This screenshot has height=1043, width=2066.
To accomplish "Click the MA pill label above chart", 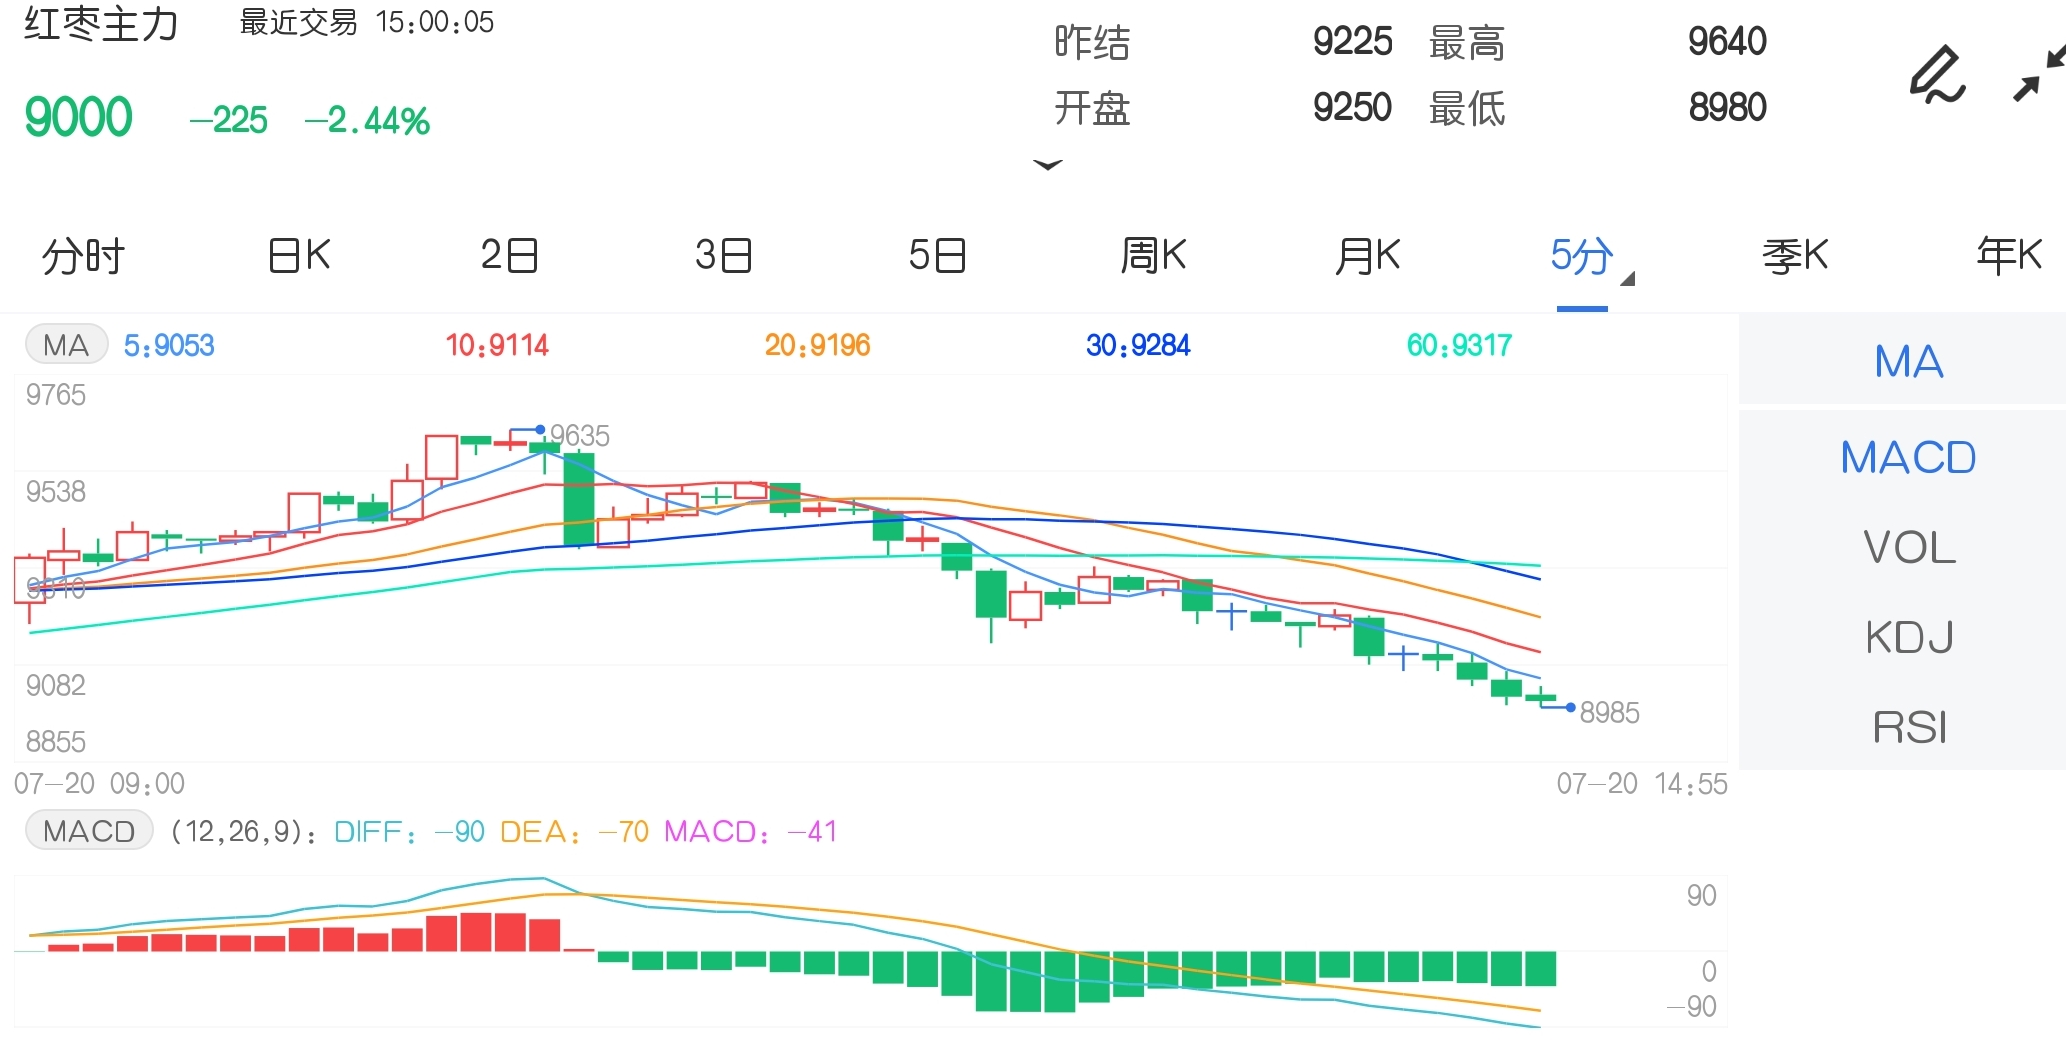I will tap(66, 345).
